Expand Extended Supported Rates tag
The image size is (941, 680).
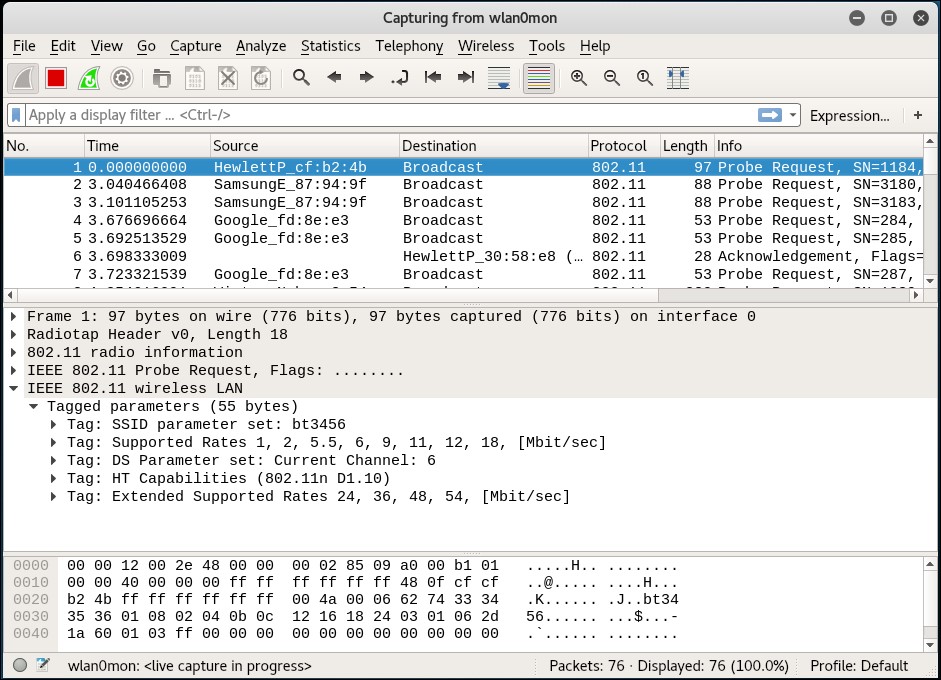(x=54, y=496)
